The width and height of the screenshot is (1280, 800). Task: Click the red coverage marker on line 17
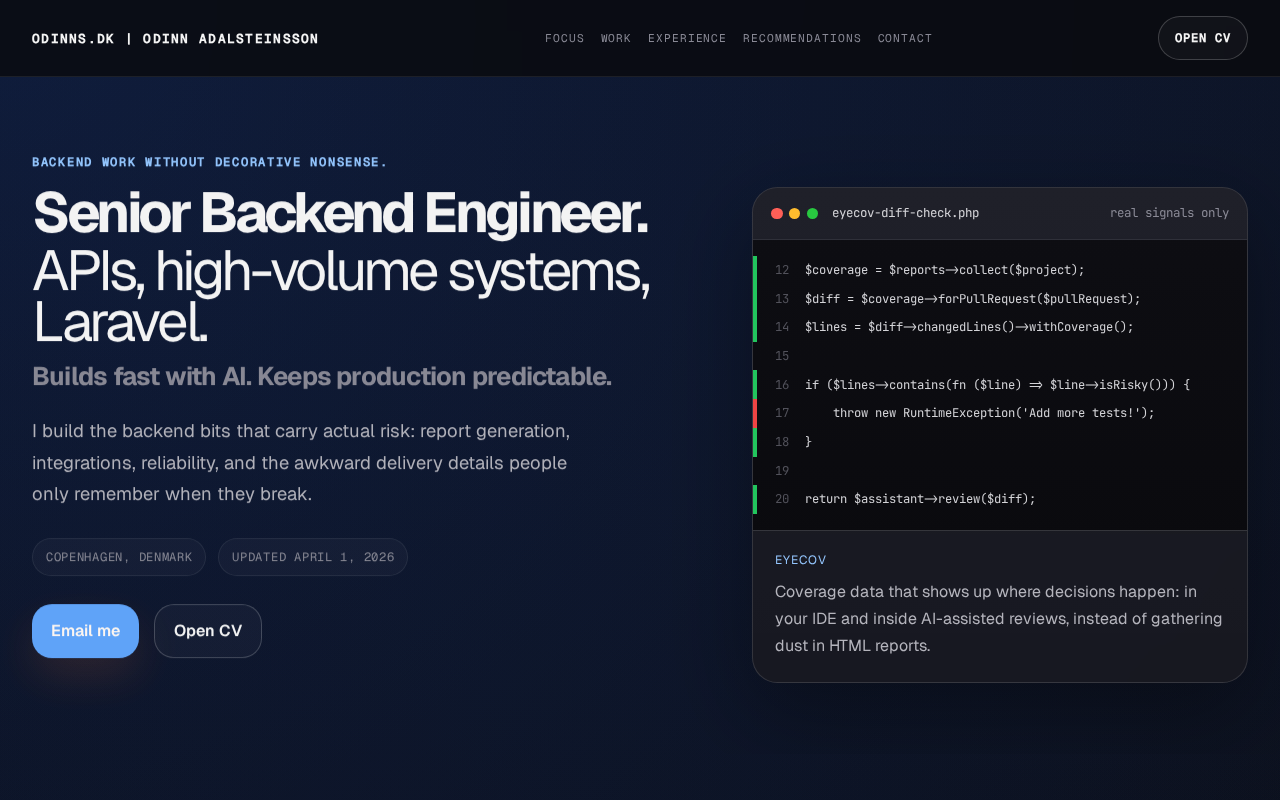(x=755, y=413)
